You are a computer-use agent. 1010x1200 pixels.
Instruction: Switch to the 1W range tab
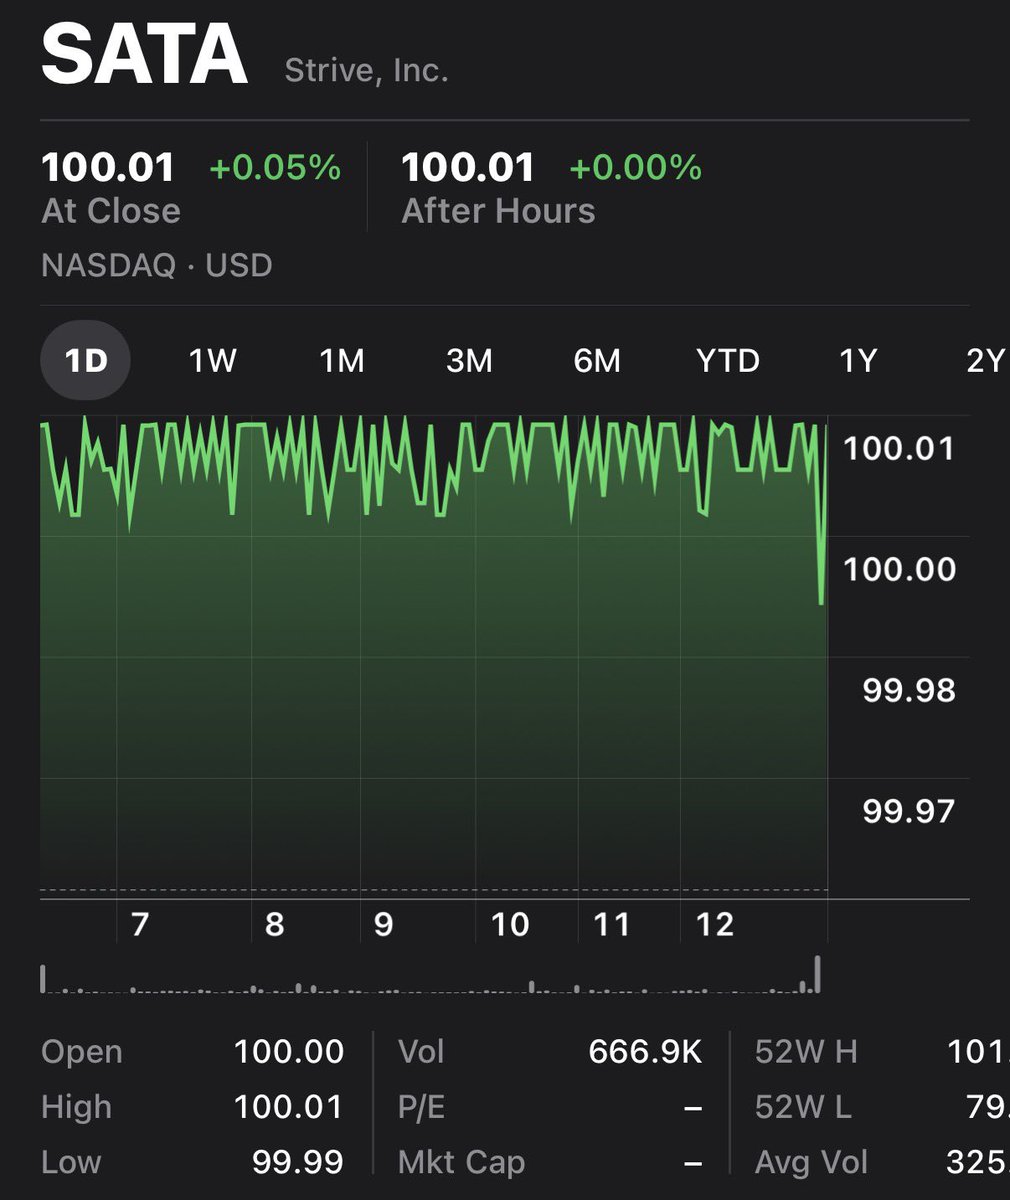212,360
